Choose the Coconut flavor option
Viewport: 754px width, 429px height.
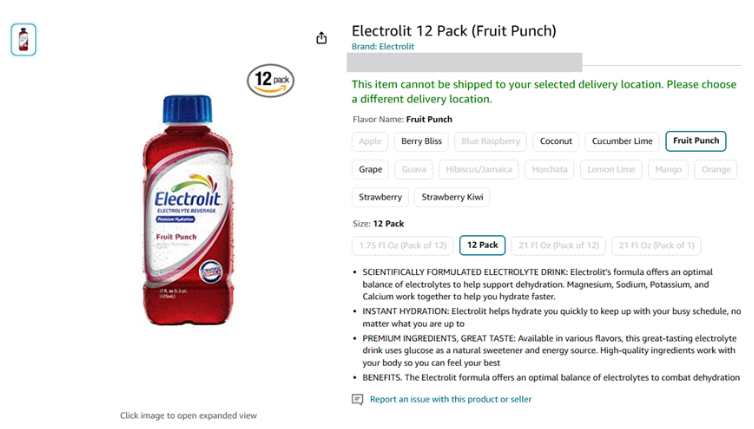[x=556, y=141]
